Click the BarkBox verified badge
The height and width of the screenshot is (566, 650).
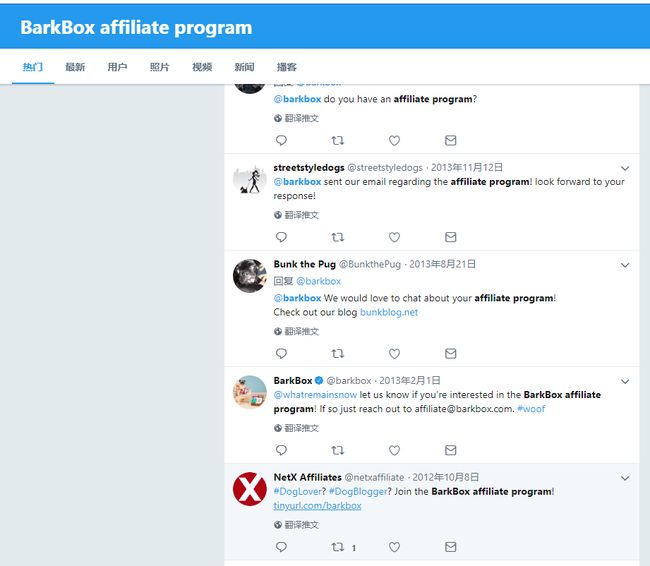(x=319, y=380)
